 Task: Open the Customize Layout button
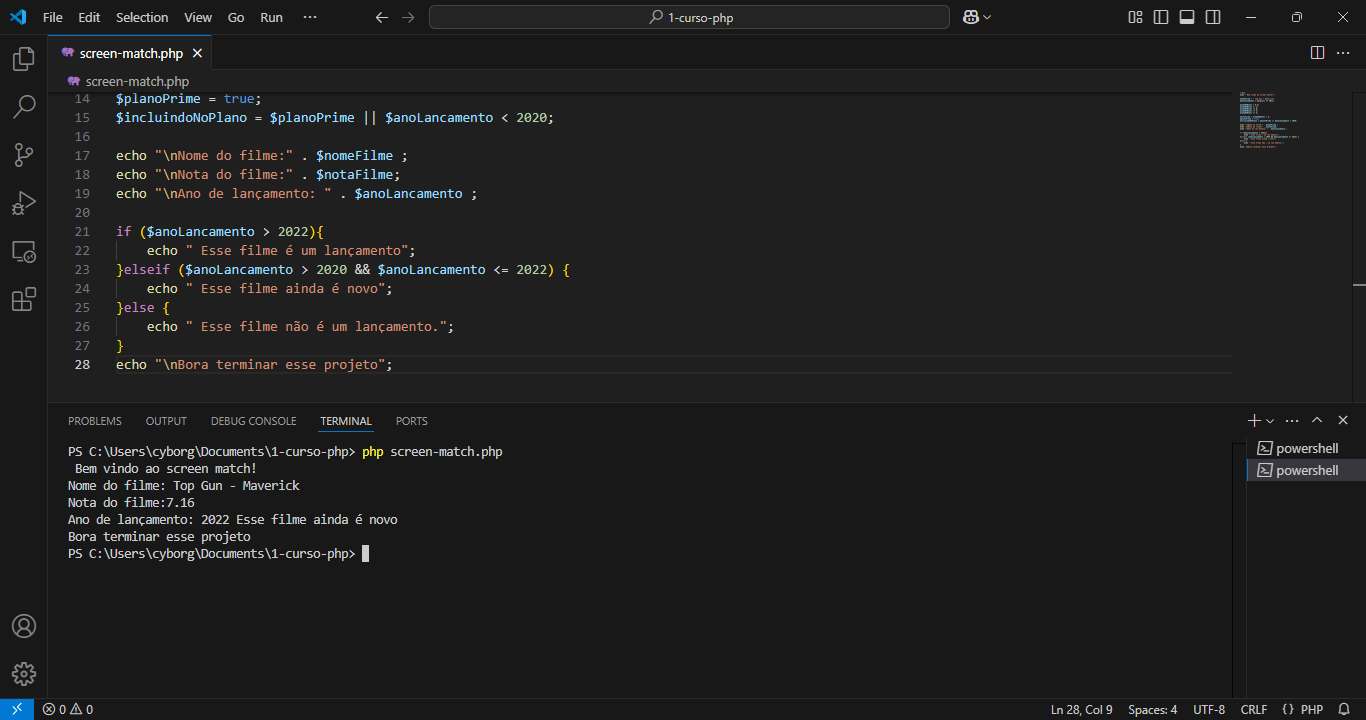1135,17
